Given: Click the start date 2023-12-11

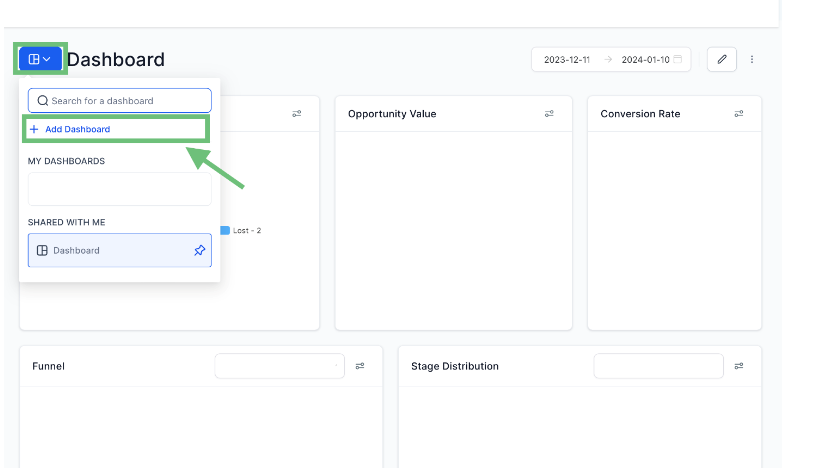Looking at the screenshot, I should pyautogui.click(x=566, y=60).
